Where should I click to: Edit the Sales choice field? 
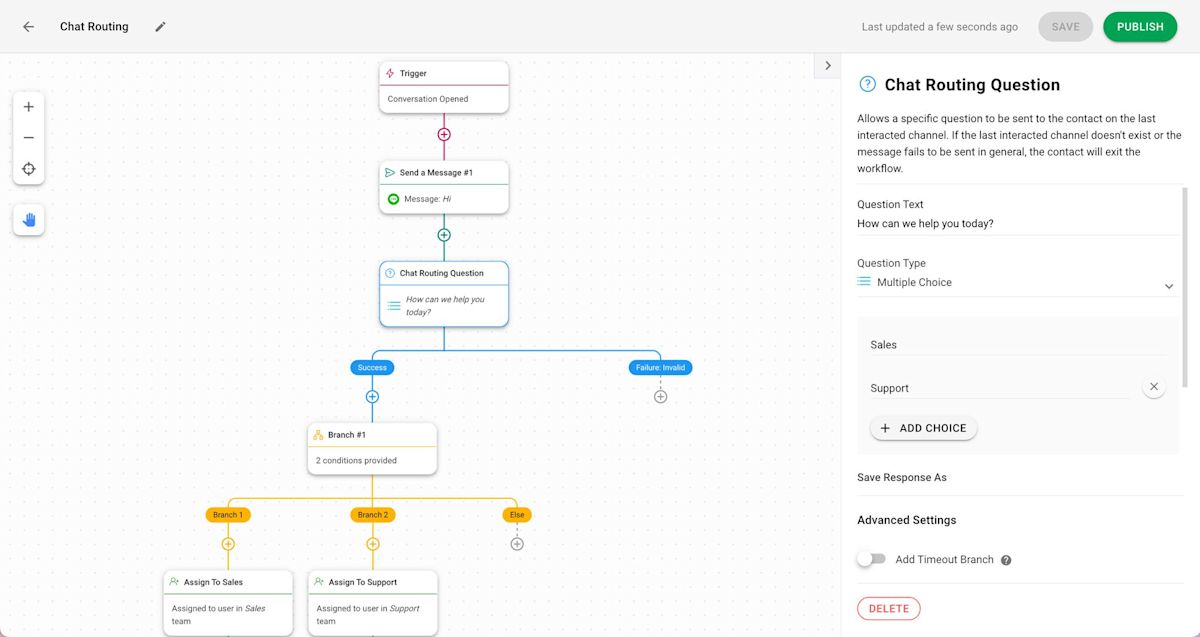tap(1018, 345)
